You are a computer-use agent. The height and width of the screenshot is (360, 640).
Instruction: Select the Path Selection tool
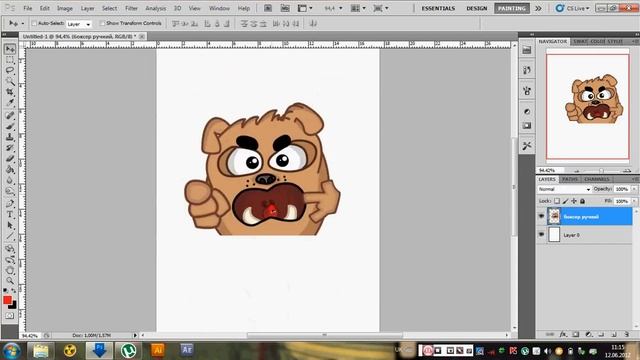[10, 225]
